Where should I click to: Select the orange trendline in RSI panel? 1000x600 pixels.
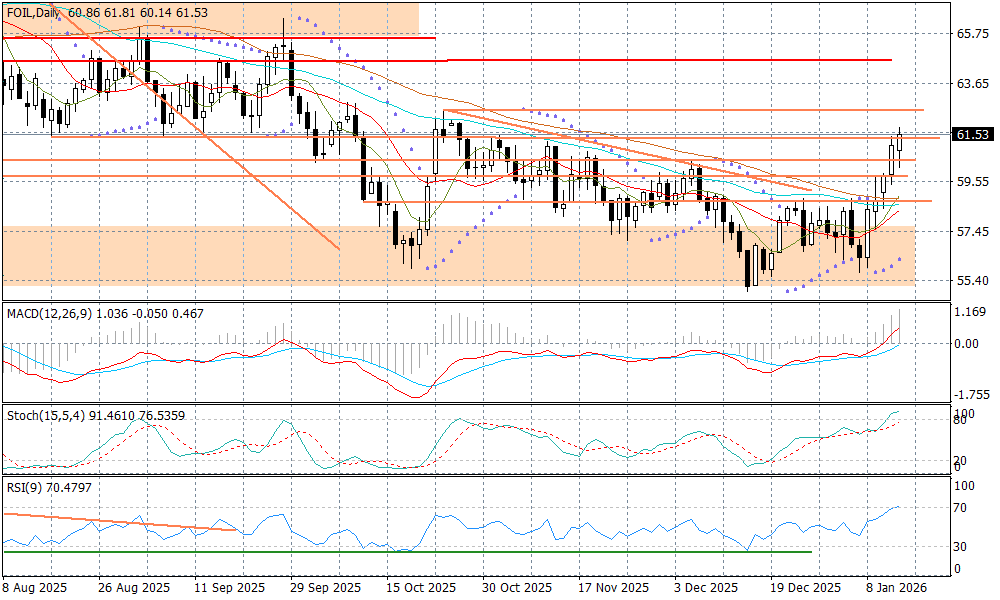click(120, 522)
